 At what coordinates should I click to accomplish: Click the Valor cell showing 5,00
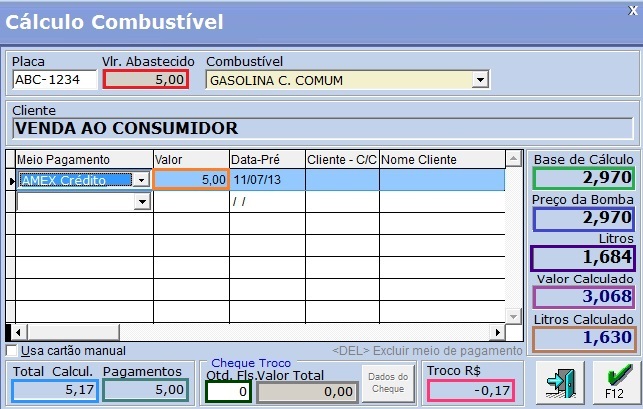point(191,179)
